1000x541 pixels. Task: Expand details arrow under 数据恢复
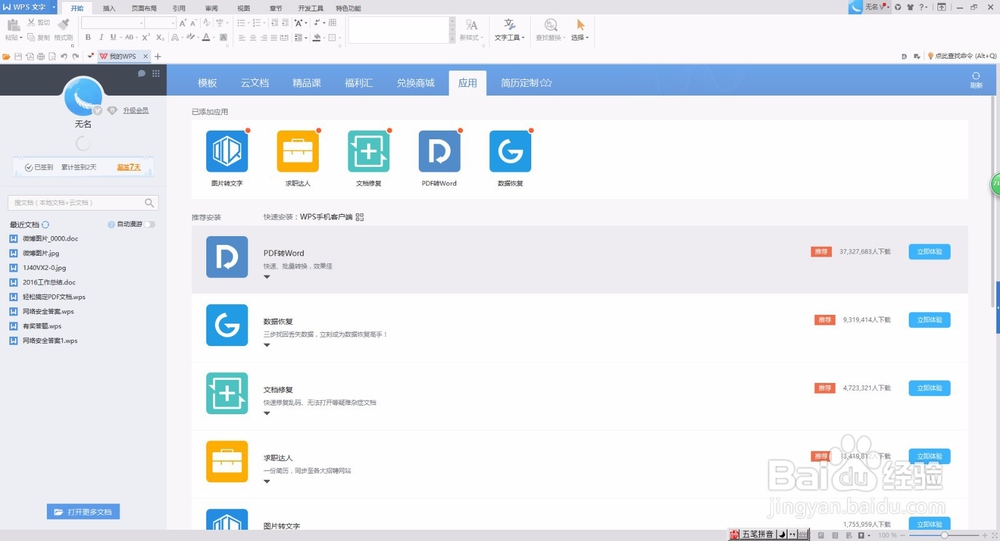pos(267,345)
